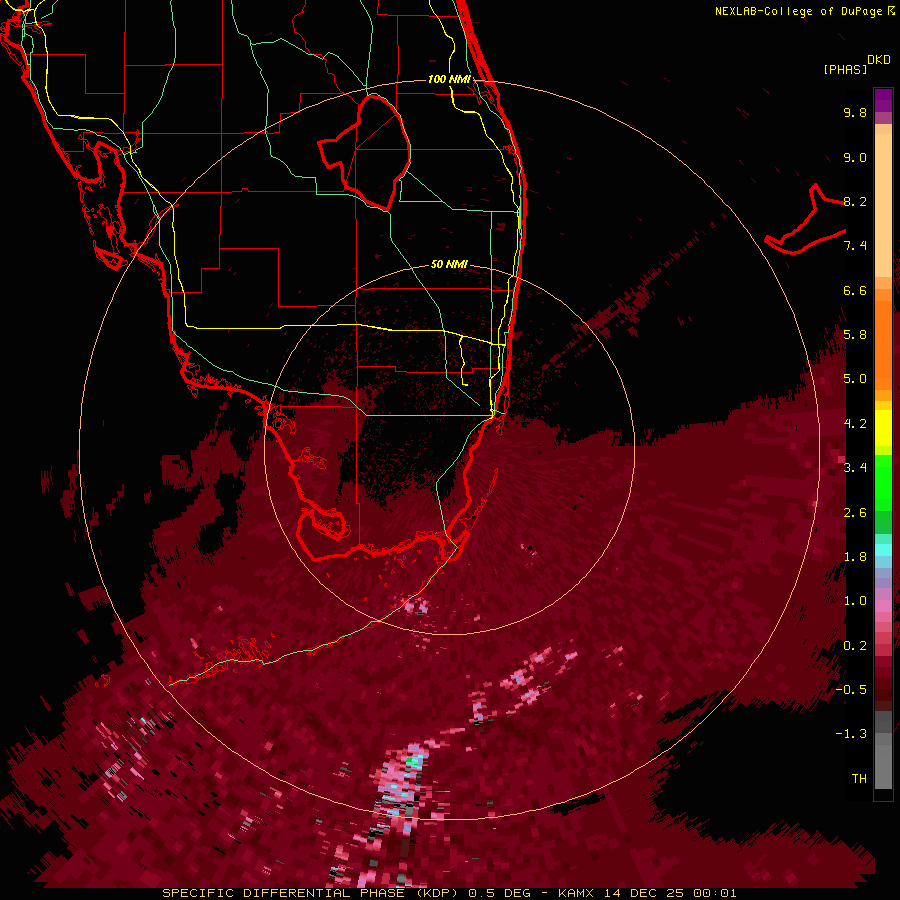Screen dimensions: 900x900
Task: Select the 0.2 scale value
Action: coord(855,646)
